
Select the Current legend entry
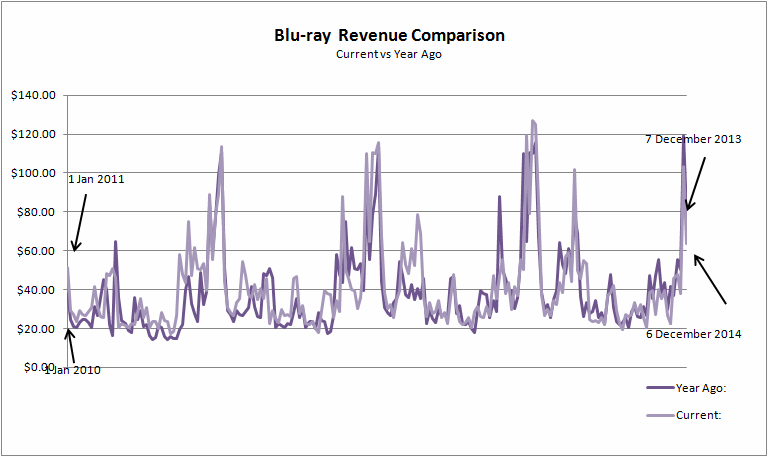[x=698, y=414]
